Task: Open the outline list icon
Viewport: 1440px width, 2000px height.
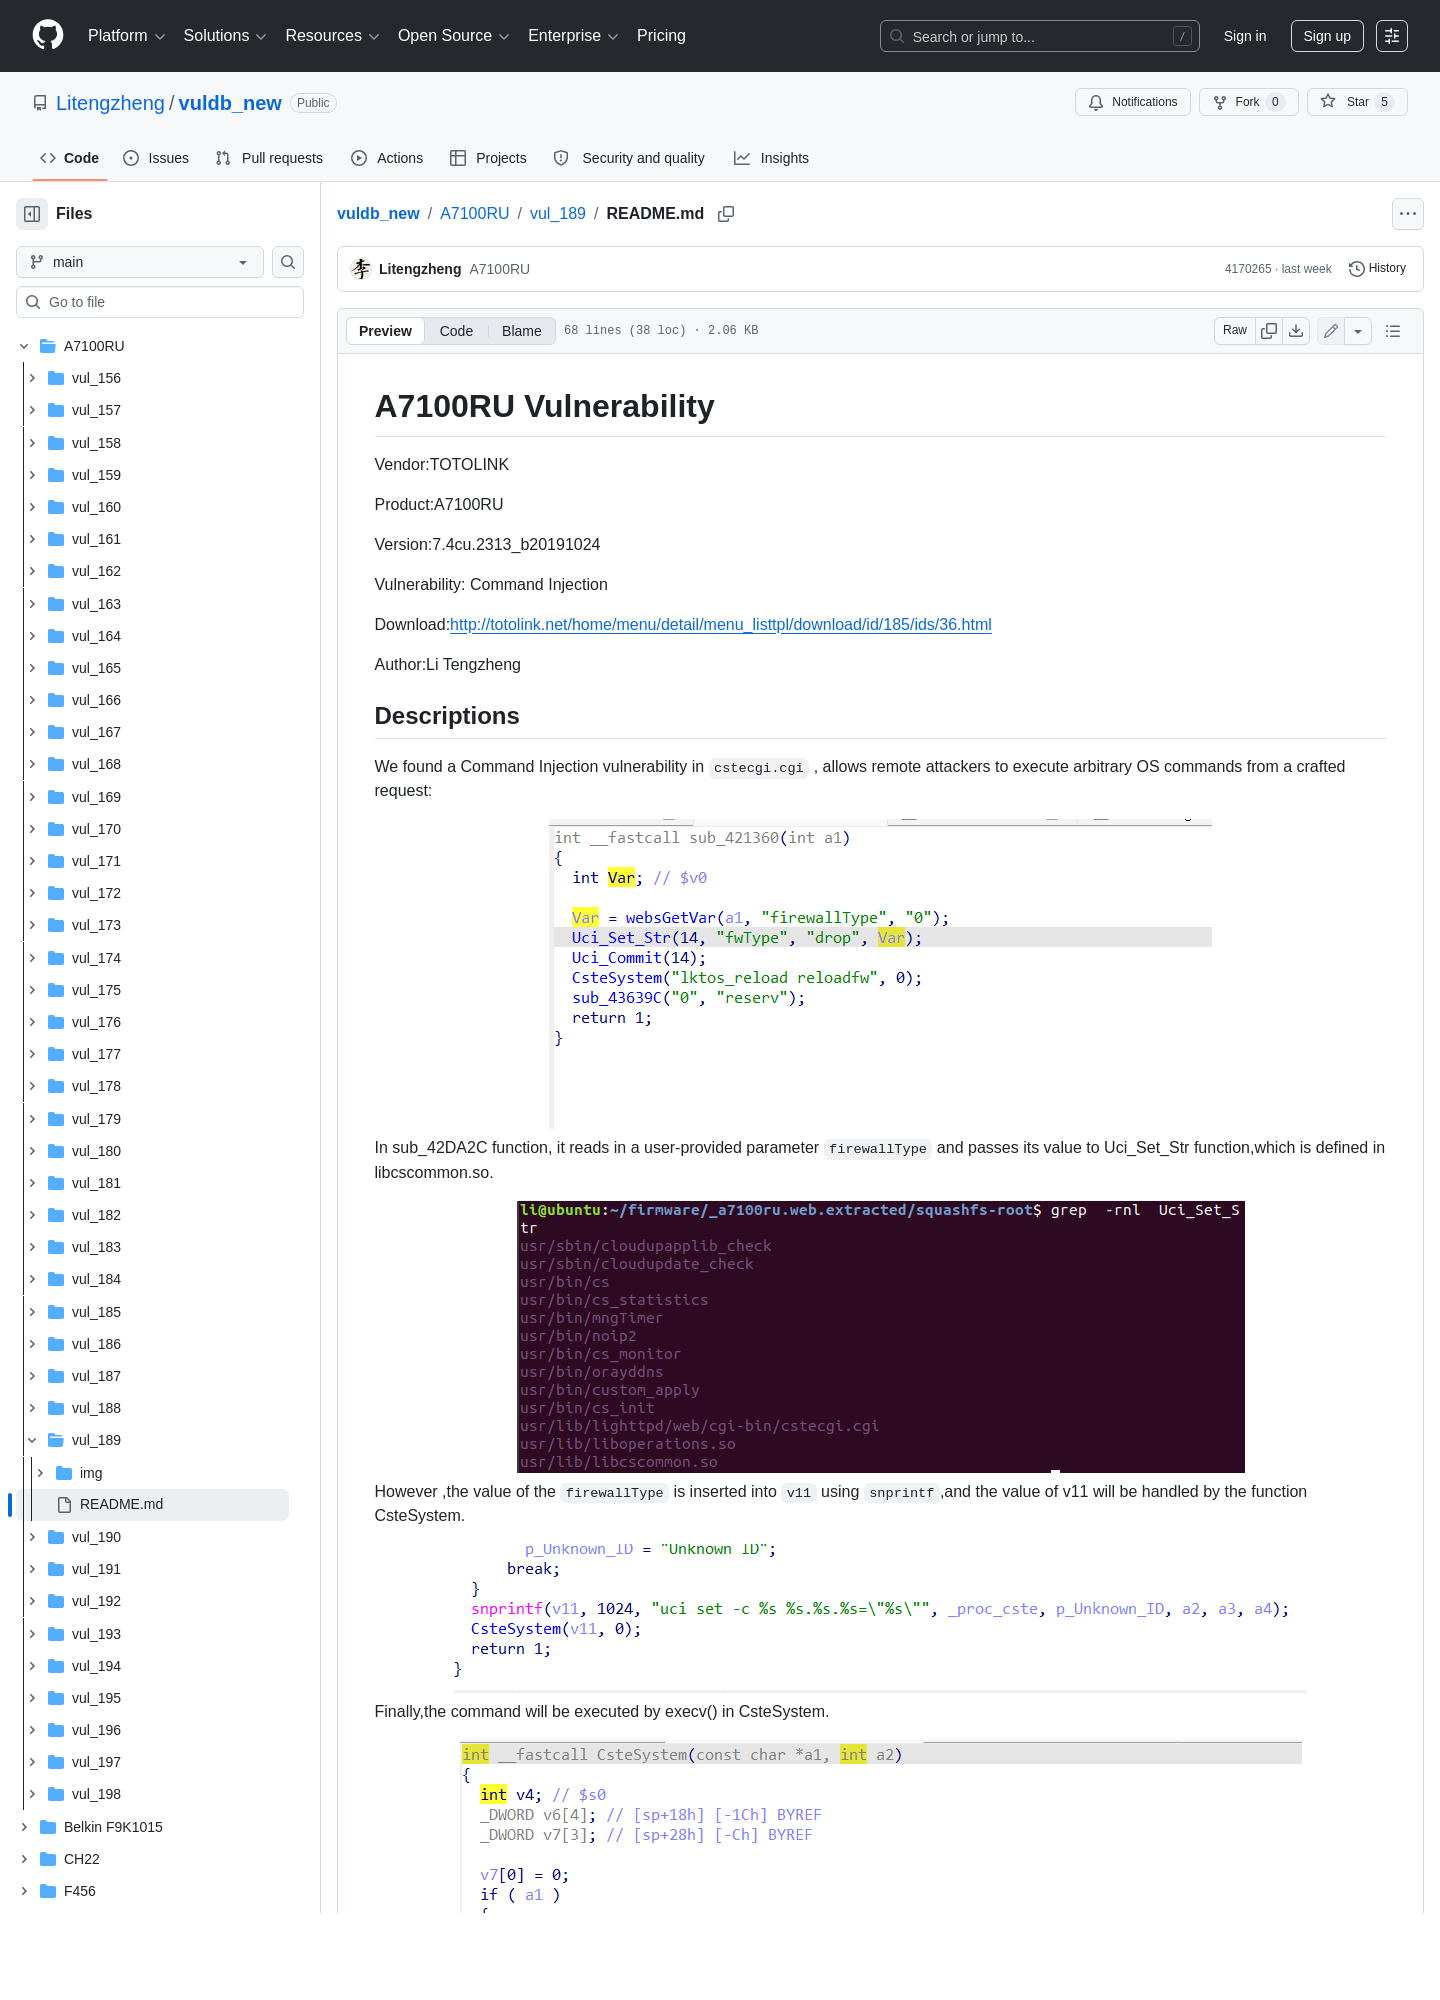Action: [1393, 331]
